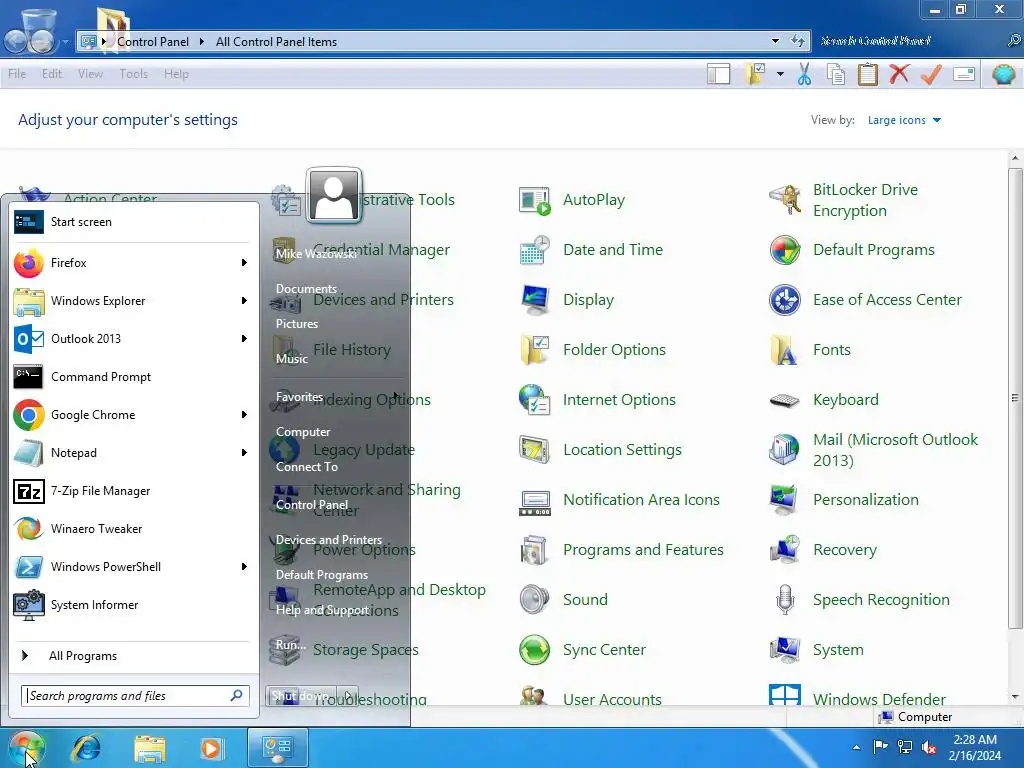The width and height of the screenshot is (1024, 768).
Task: Open Firefox from the Start menu
Action: pyautogui.click(x=131, y=263)
